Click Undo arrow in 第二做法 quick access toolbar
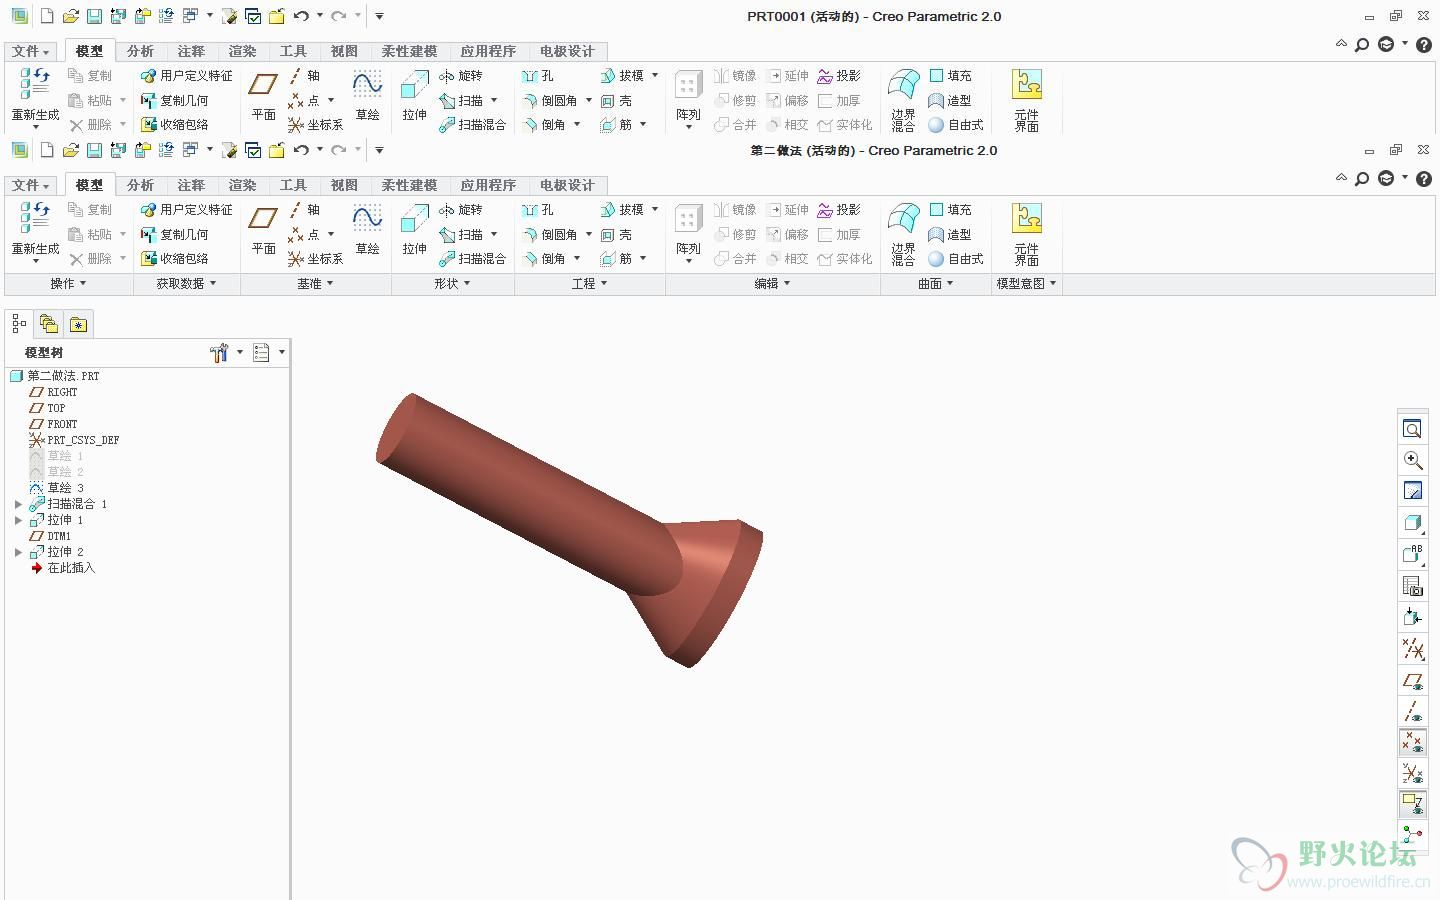The width and height of the screenshot is (1440, 900). coord(301,150)
